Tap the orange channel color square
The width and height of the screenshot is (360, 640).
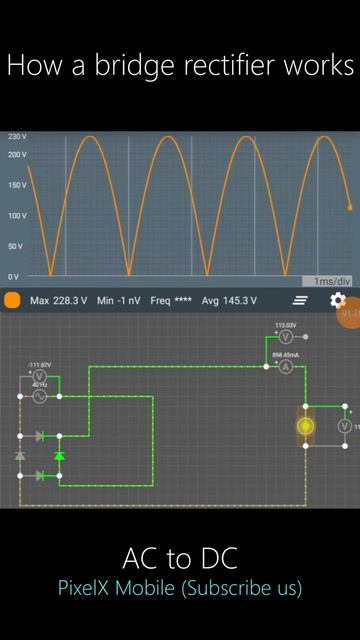[x=12, y=301]
